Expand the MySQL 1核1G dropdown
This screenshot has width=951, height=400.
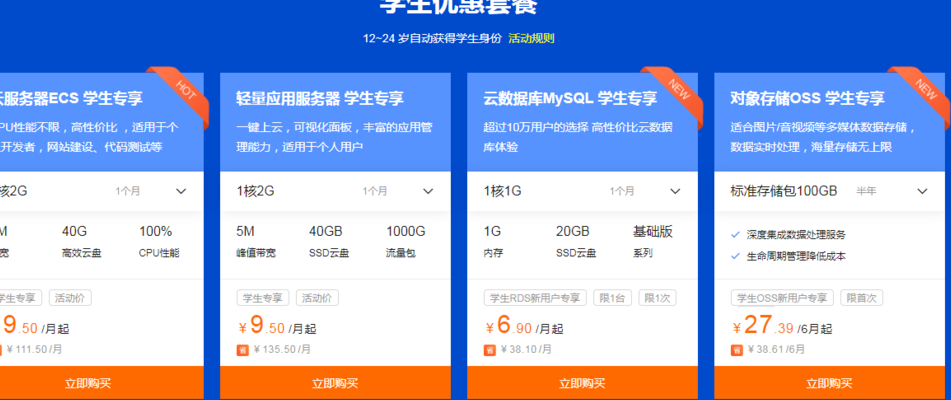point(582,191)
